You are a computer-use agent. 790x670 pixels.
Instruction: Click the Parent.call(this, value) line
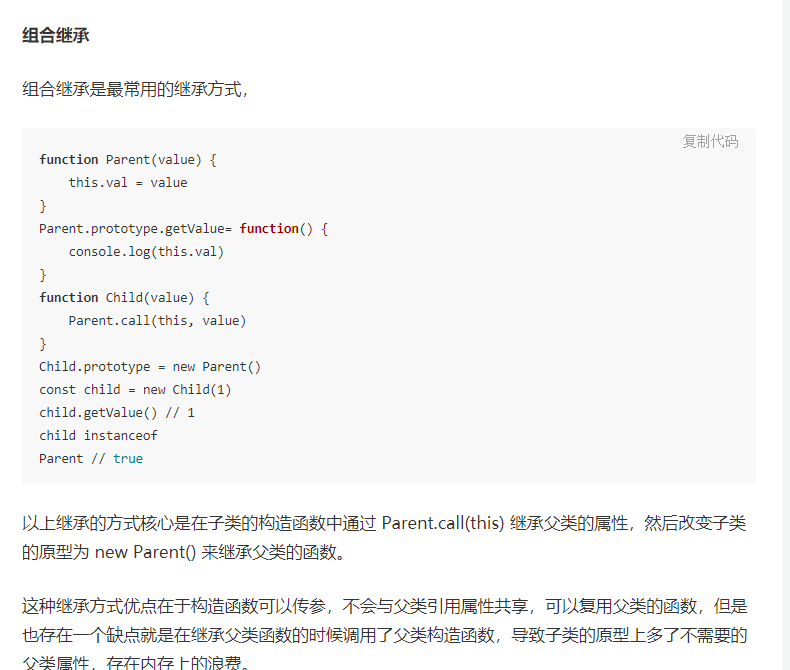tap(157, 321)
